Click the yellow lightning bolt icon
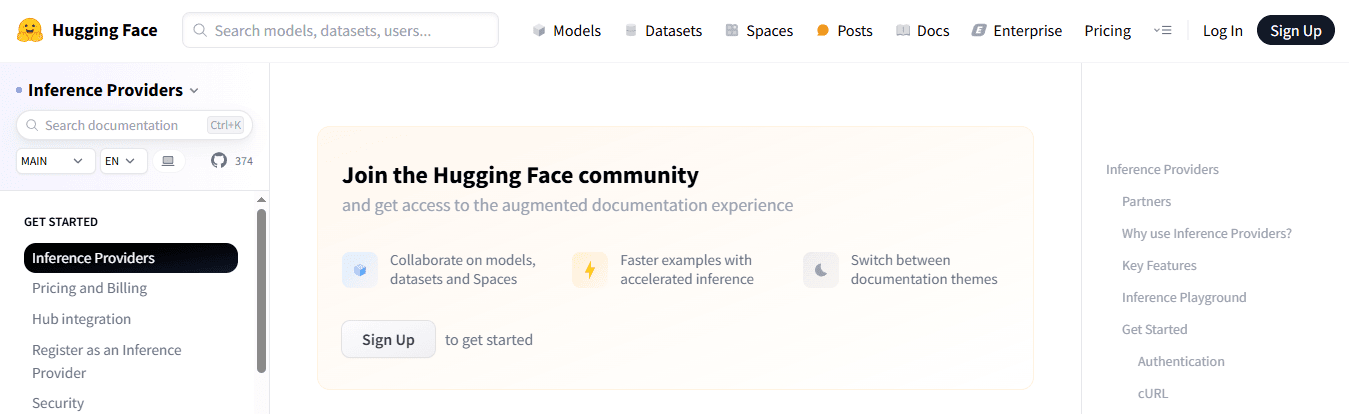The height and width of the screenshot is (414, 1349). click(590, 270)
